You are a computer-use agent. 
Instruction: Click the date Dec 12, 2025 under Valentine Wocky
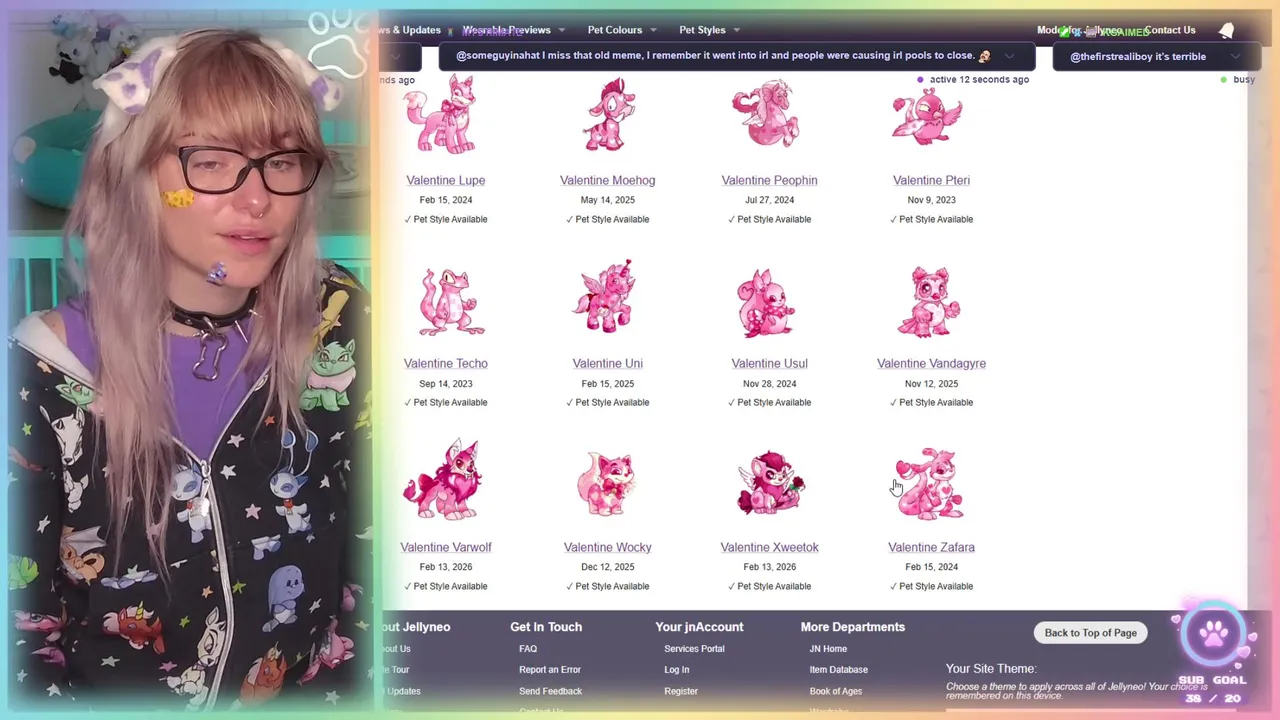(x=607, y=567)
